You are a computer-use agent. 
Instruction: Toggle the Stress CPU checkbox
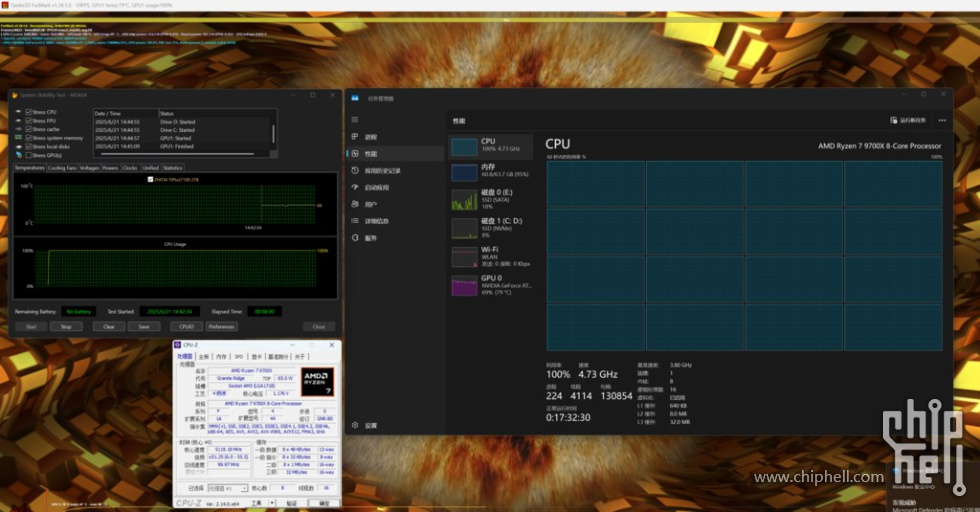click(x=29, y=112)
